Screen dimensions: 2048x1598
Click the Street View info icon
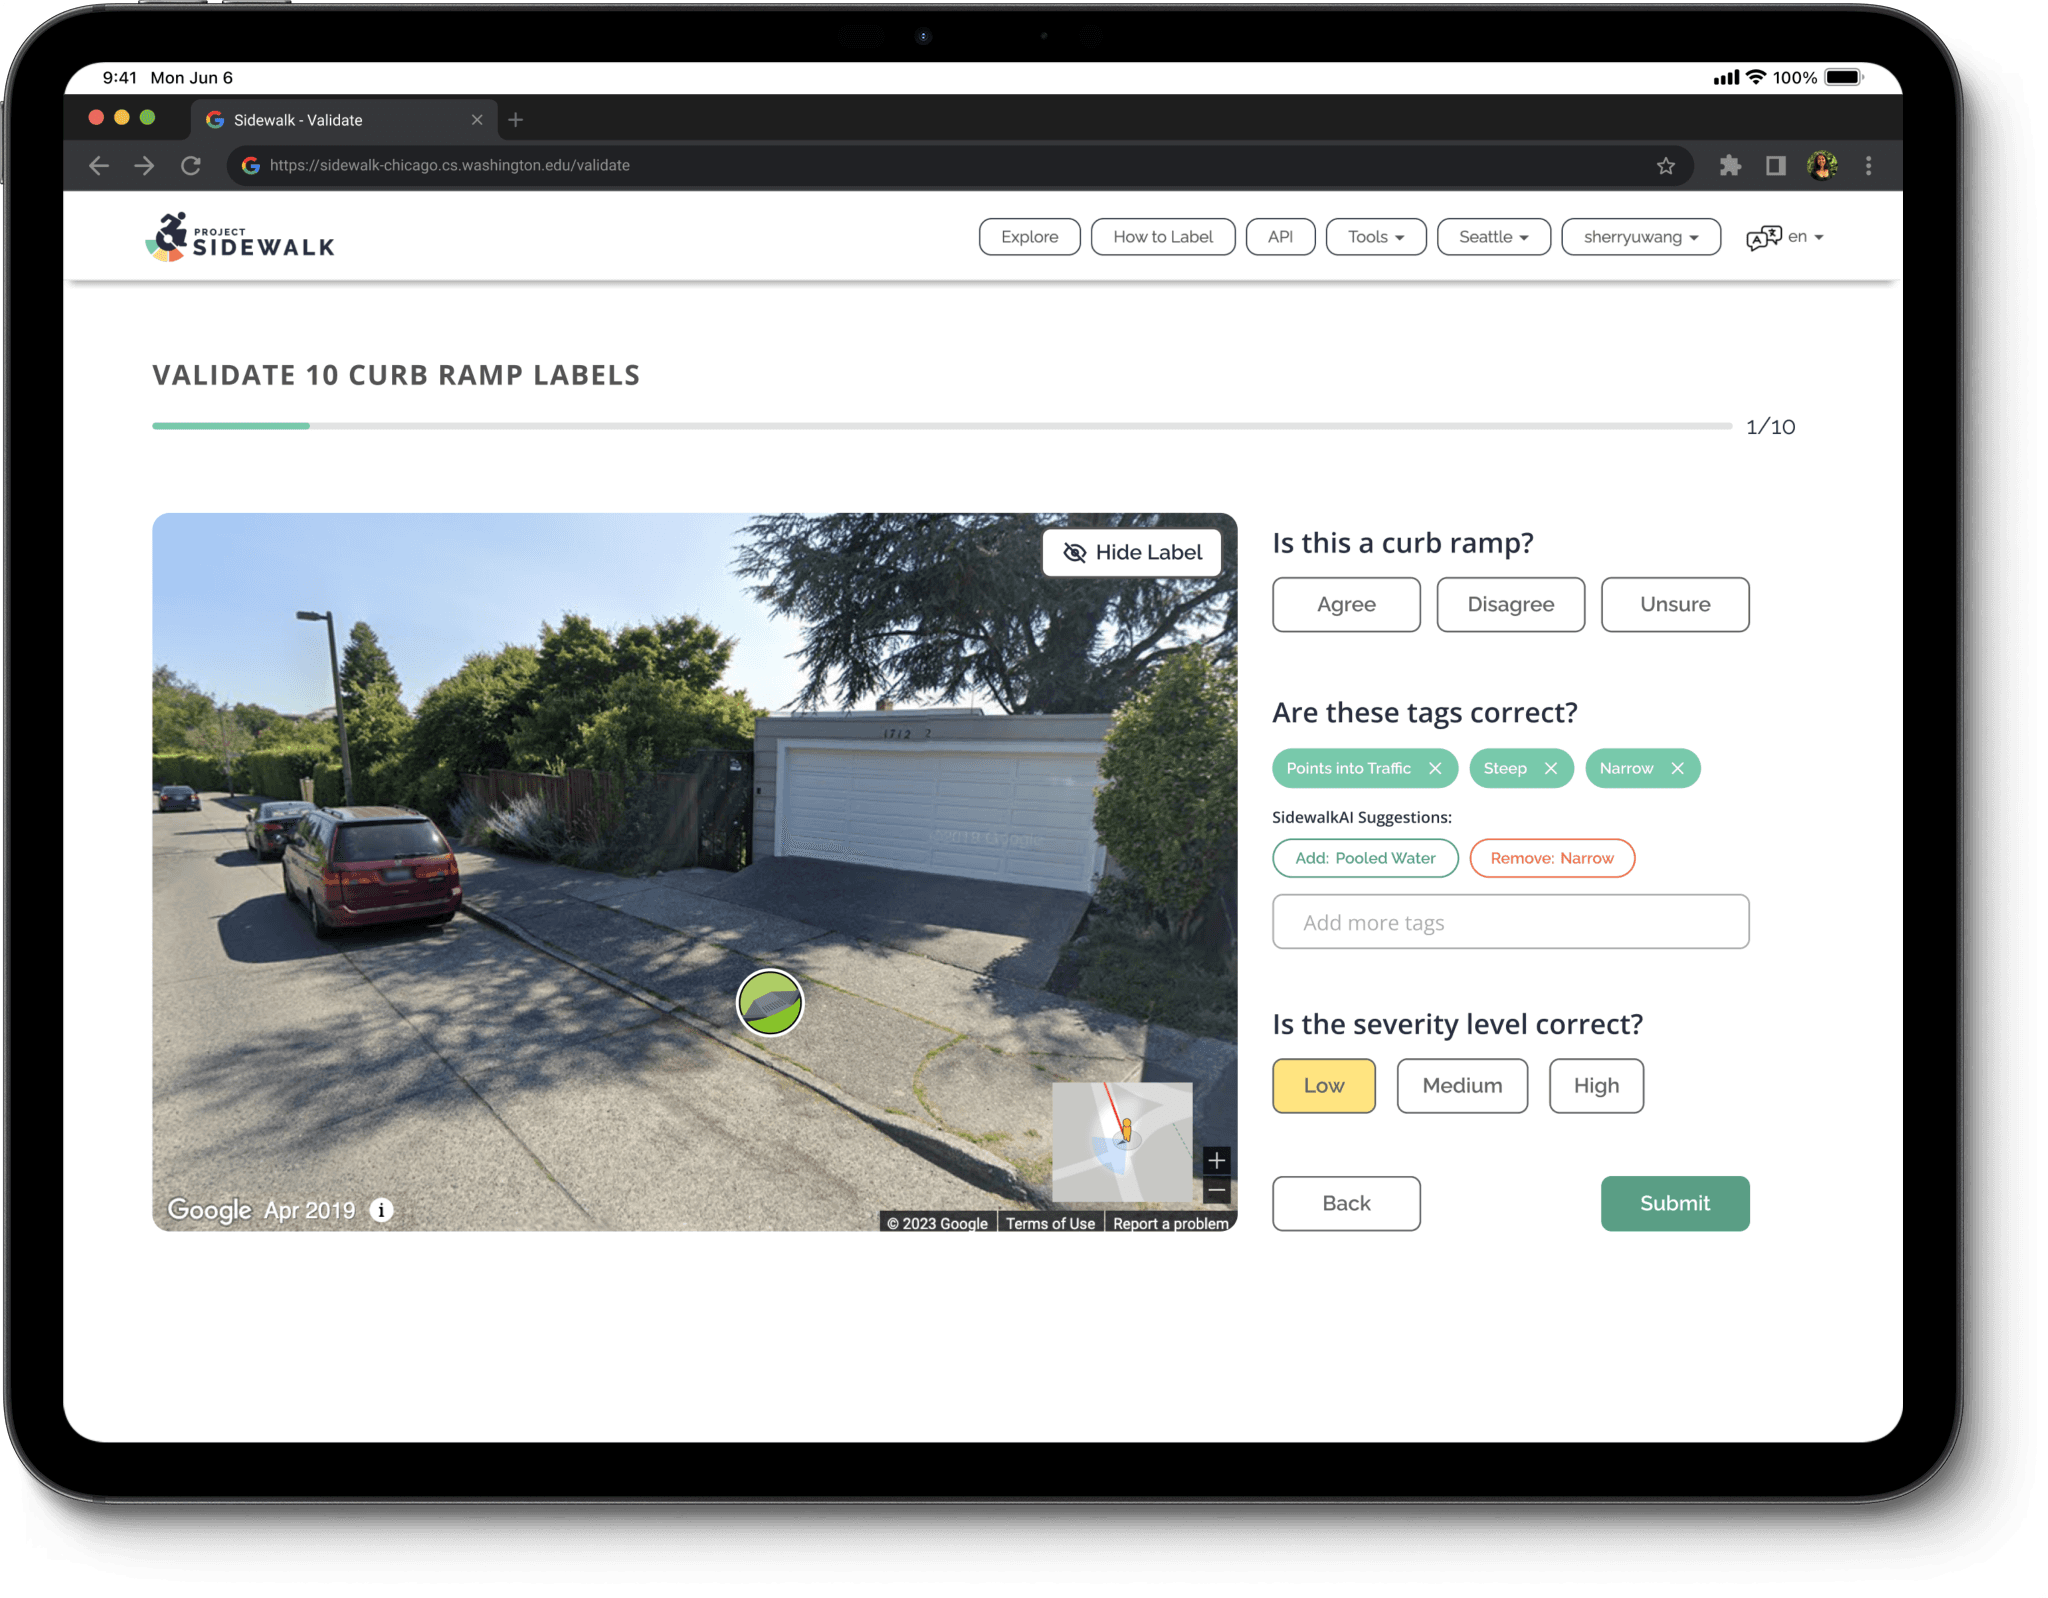pos(381,1210)
